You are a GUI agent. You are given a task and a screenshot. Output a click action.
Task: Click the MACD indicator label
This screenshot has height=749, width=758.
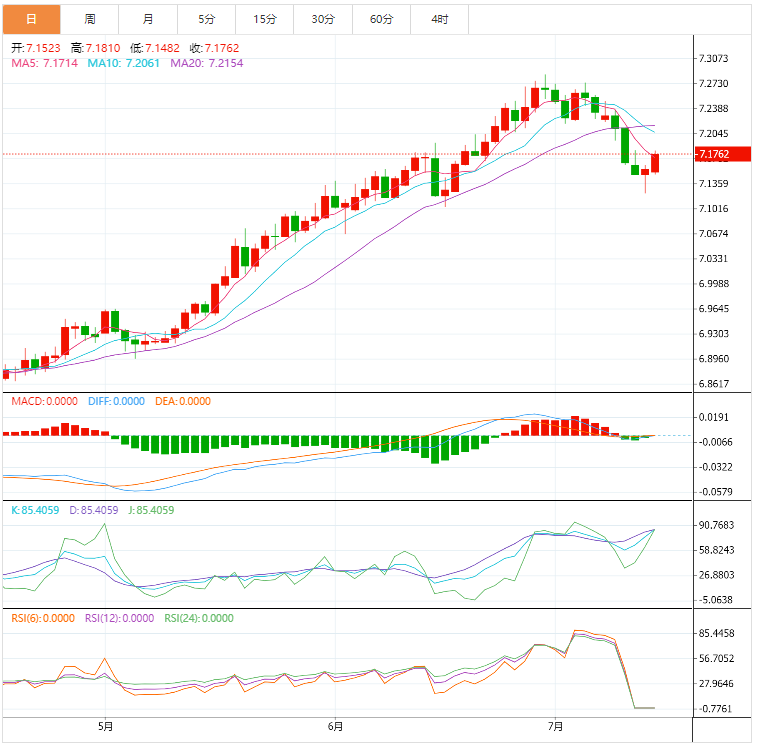(44, 401)
